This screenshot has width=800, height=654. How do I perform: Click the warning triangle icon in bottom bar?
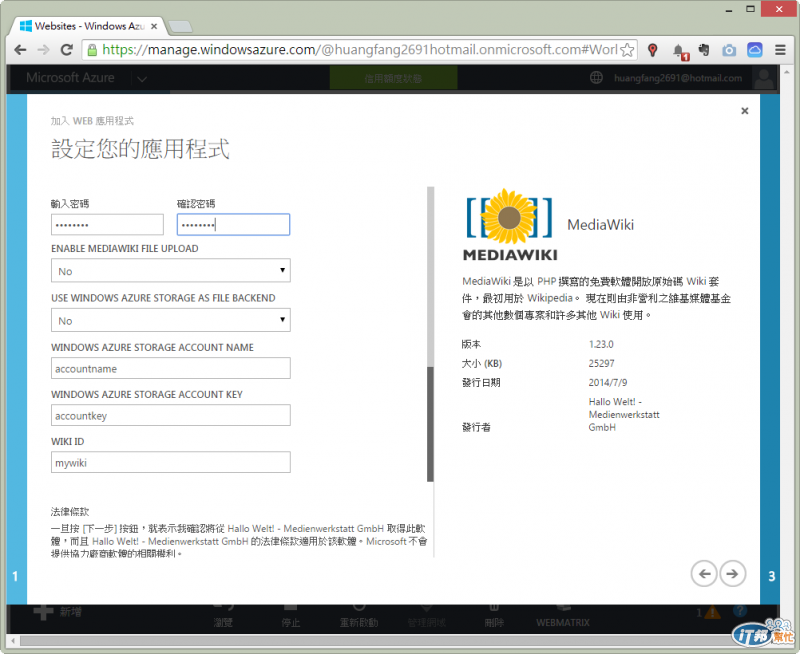point(712,612)
